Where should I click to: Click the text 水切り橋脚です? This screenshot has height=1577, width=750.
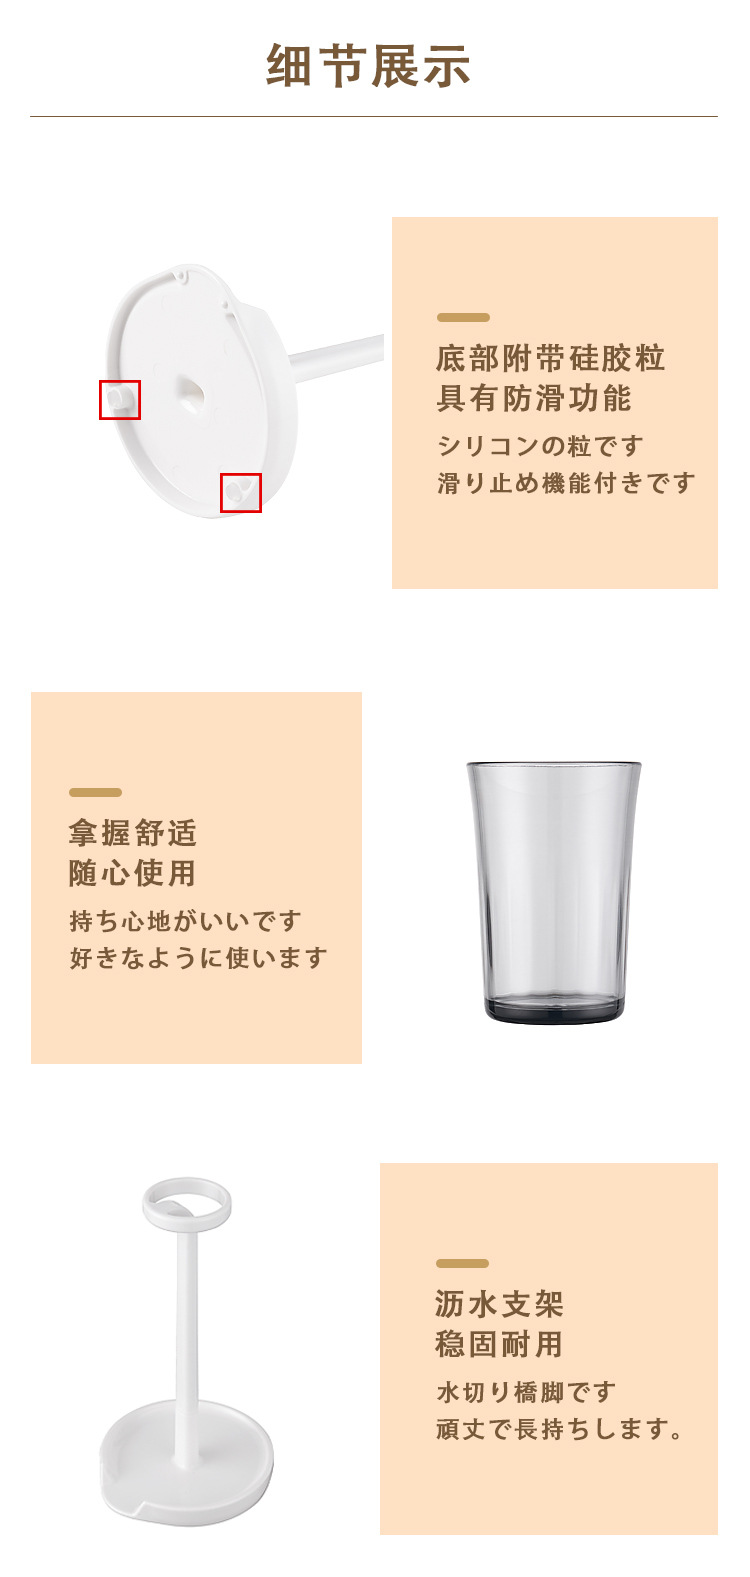(527, 1391)
